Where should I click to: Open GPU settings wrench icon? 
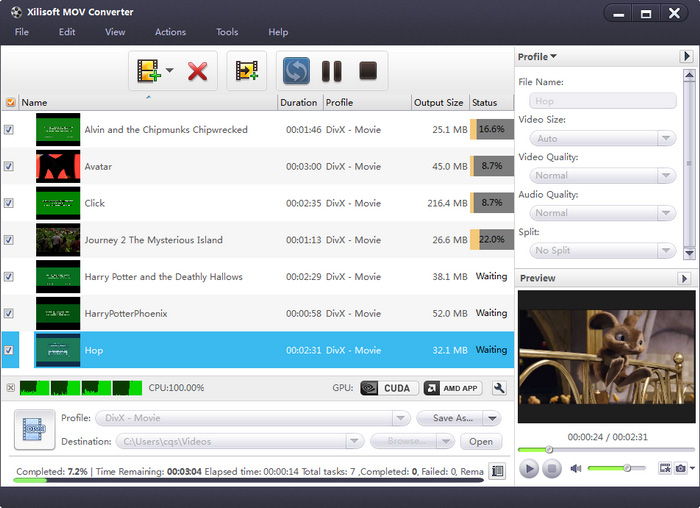500,388
